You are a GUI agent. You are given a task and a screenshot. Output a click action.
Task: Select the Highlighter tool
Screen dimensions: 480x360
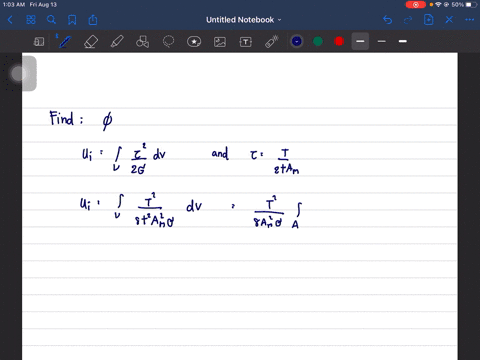tap(117, 42)
